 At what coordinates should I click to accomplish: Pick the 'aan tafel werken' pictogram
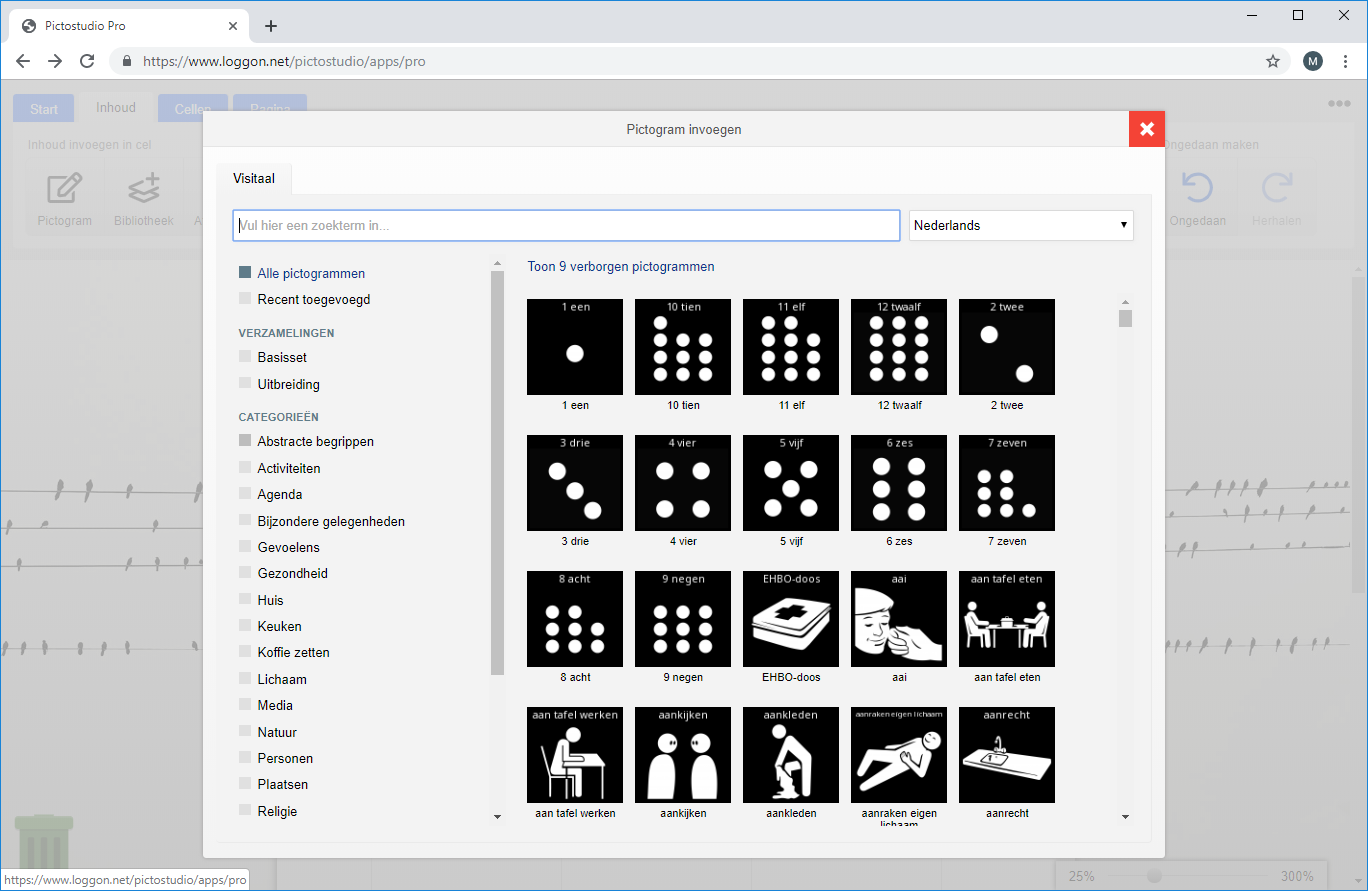coord(575,755)
